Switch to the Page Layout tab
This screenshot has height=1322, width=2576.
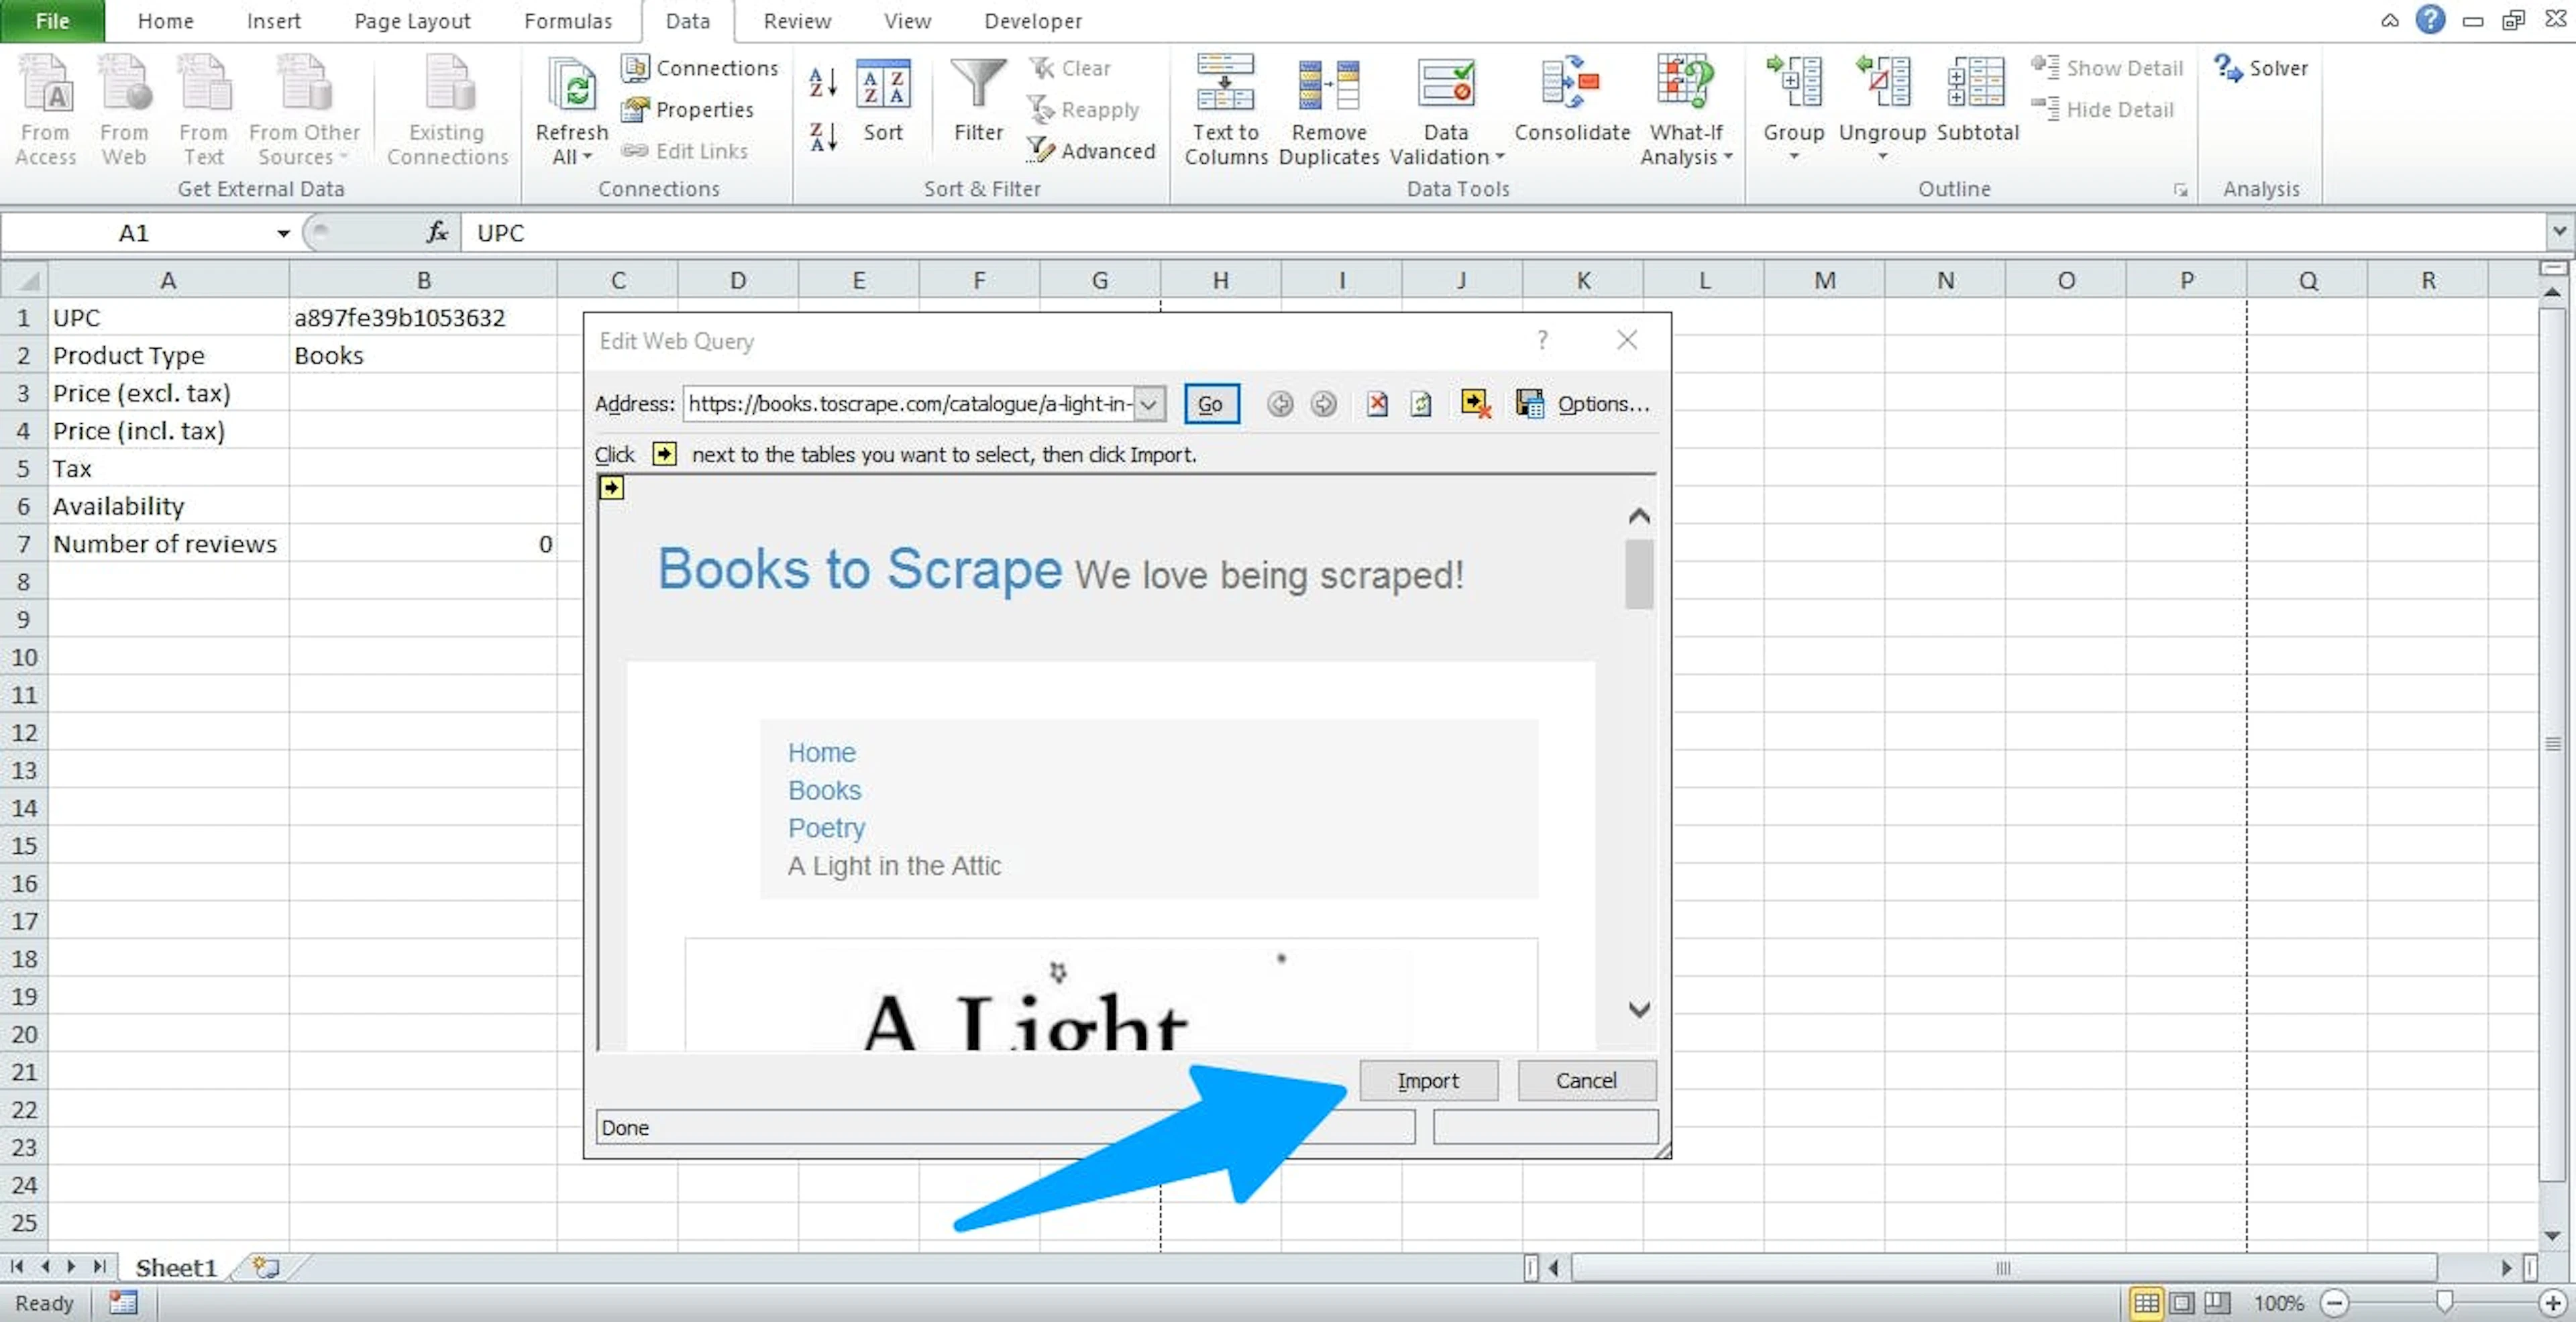[x=412, y=20]
